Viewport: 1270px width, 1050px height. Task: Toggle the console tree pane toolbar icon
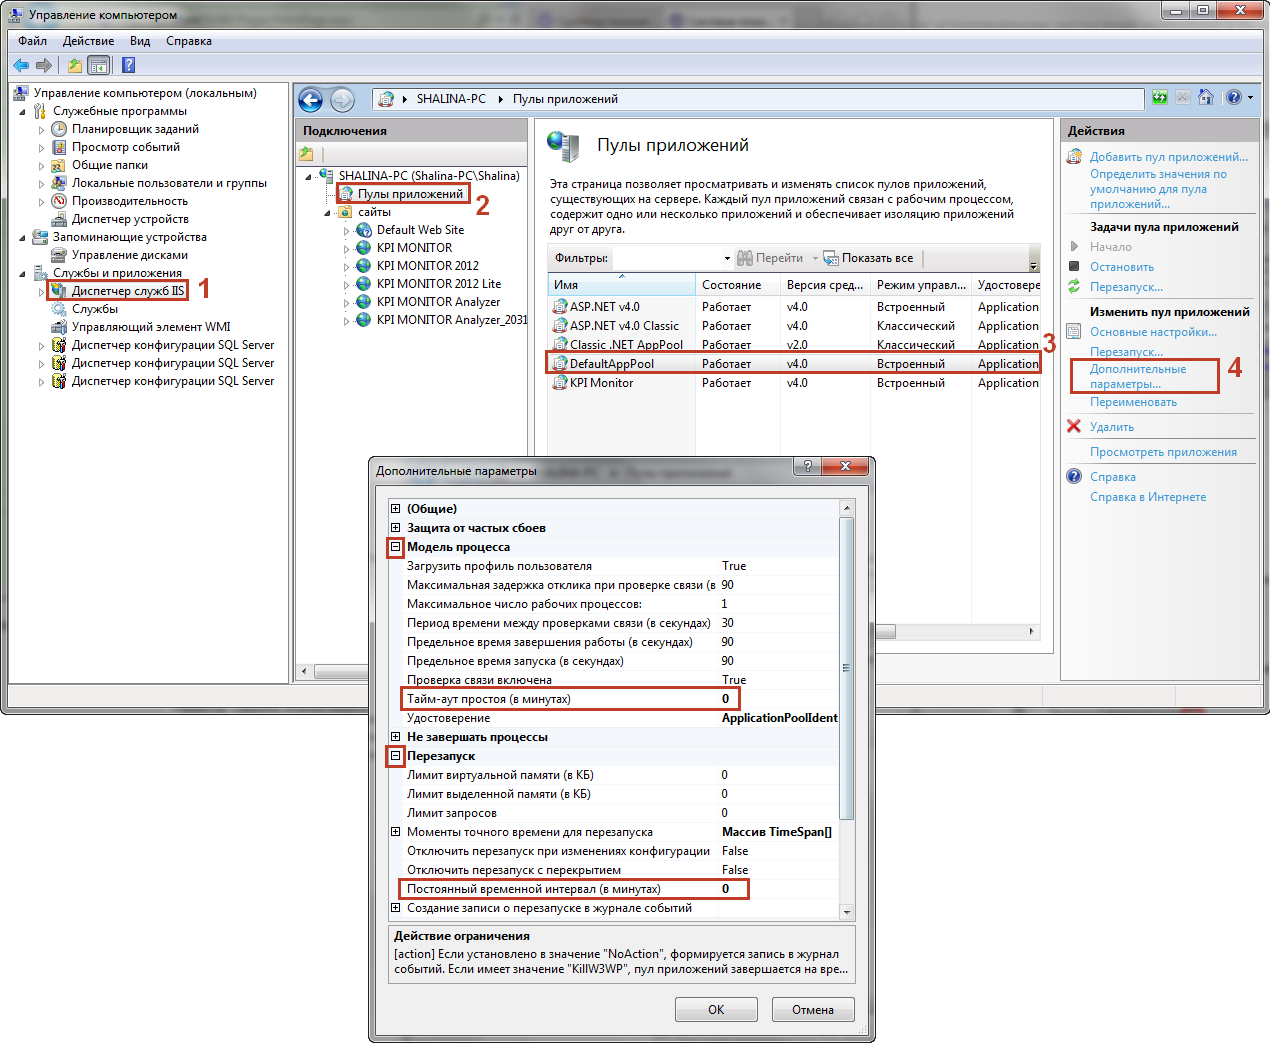point(98,65)
